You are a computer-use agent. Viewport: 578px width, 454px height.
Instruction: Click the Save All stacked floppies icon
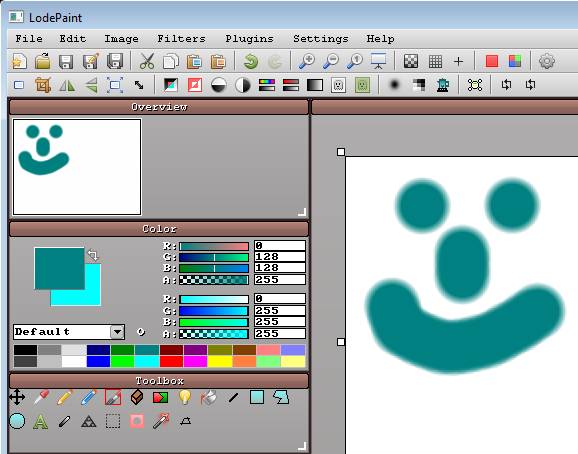(115, 62)
